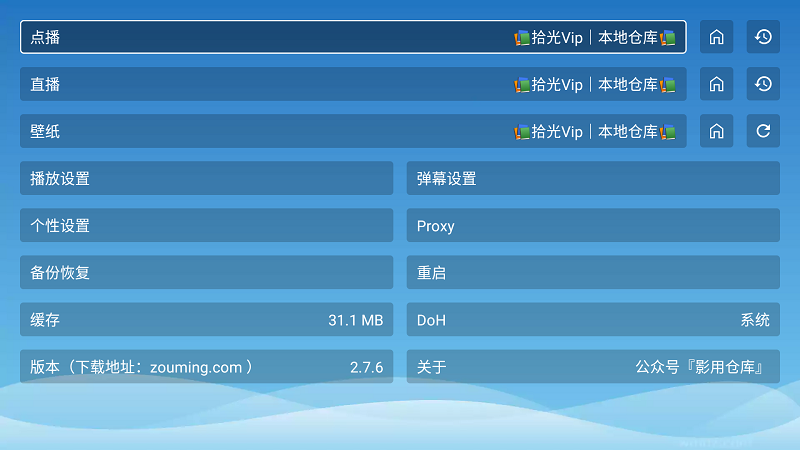
Task: Click the 拾光Vip｜本地仓库 label in 壁纸 row
Action: click(595, 132)
